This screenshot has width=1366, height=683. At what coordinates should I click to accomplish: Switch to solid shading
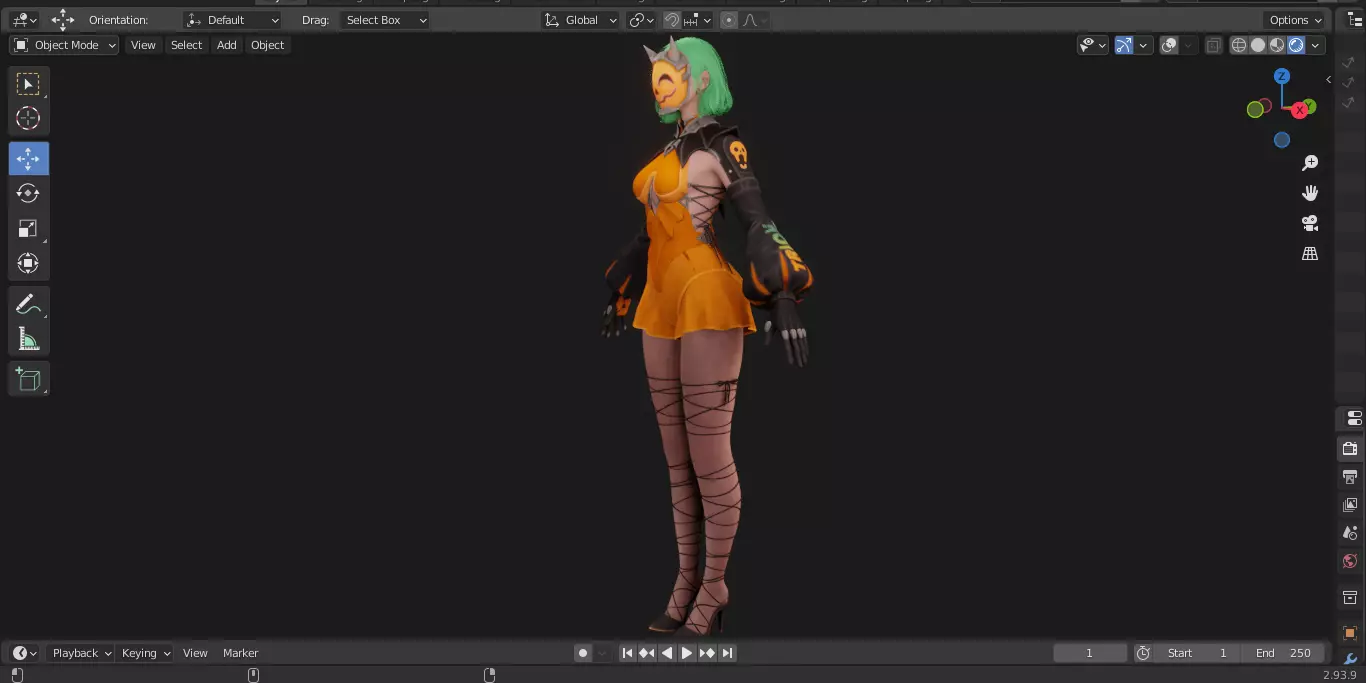(1258, 45)
